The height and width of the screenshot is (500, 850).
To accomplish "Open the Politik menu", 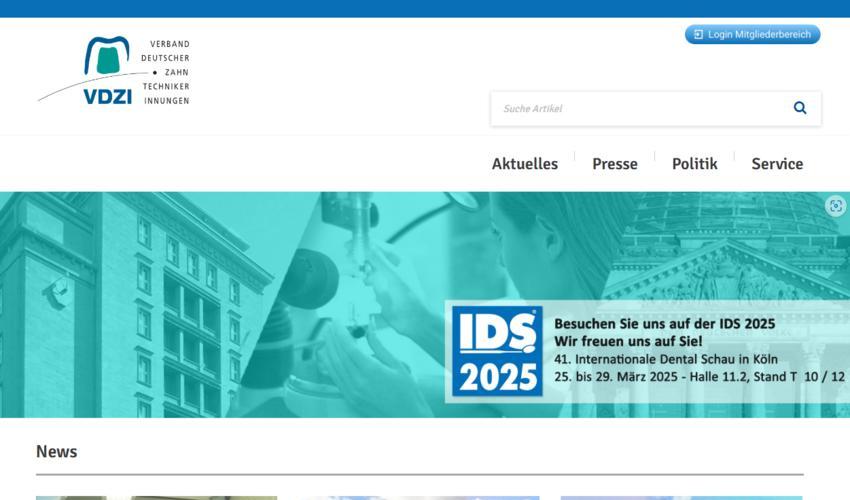I will [694, 164].
